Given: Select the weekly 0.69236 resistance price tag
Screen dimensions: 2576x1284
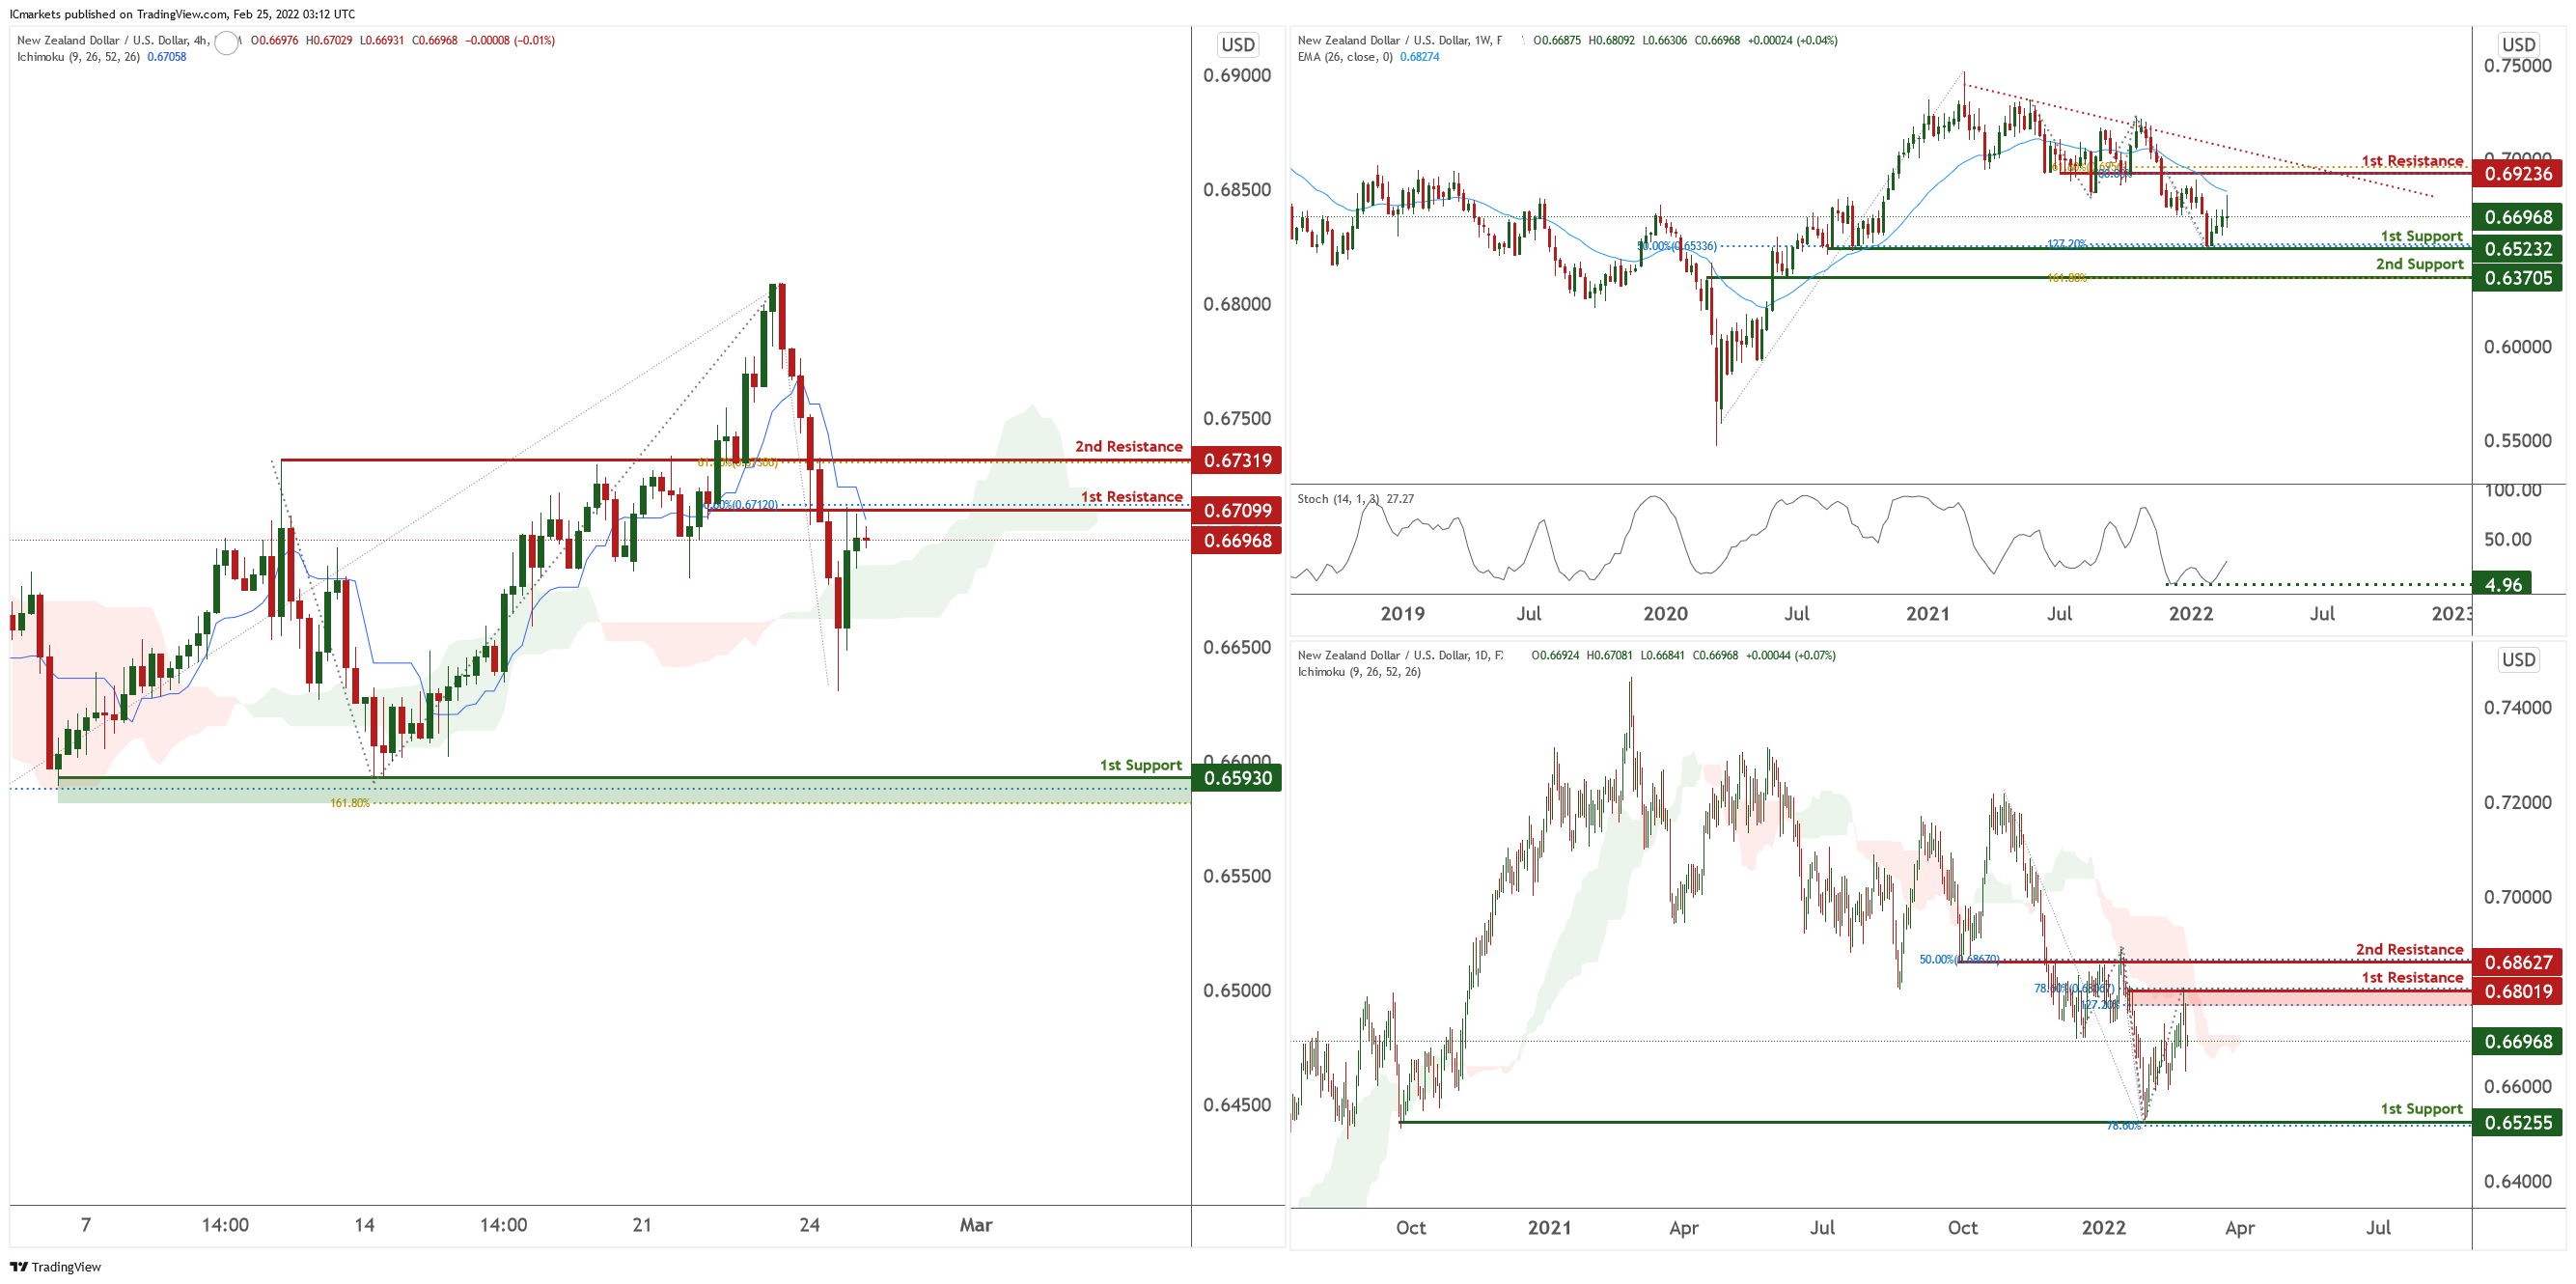Looking at the screenshot, I should 2518,173.
